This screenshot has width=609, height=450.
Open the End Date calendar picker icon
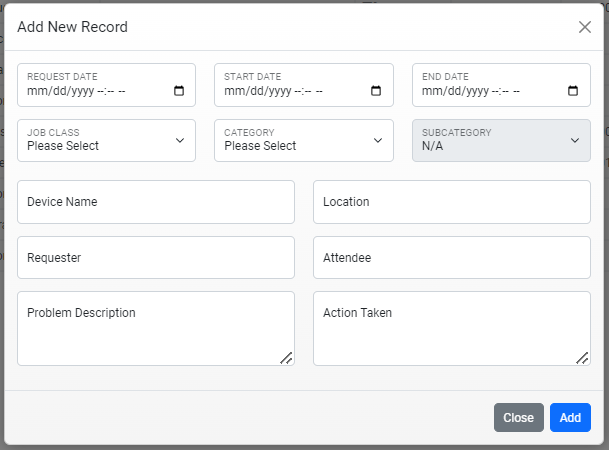pos(573,91)
